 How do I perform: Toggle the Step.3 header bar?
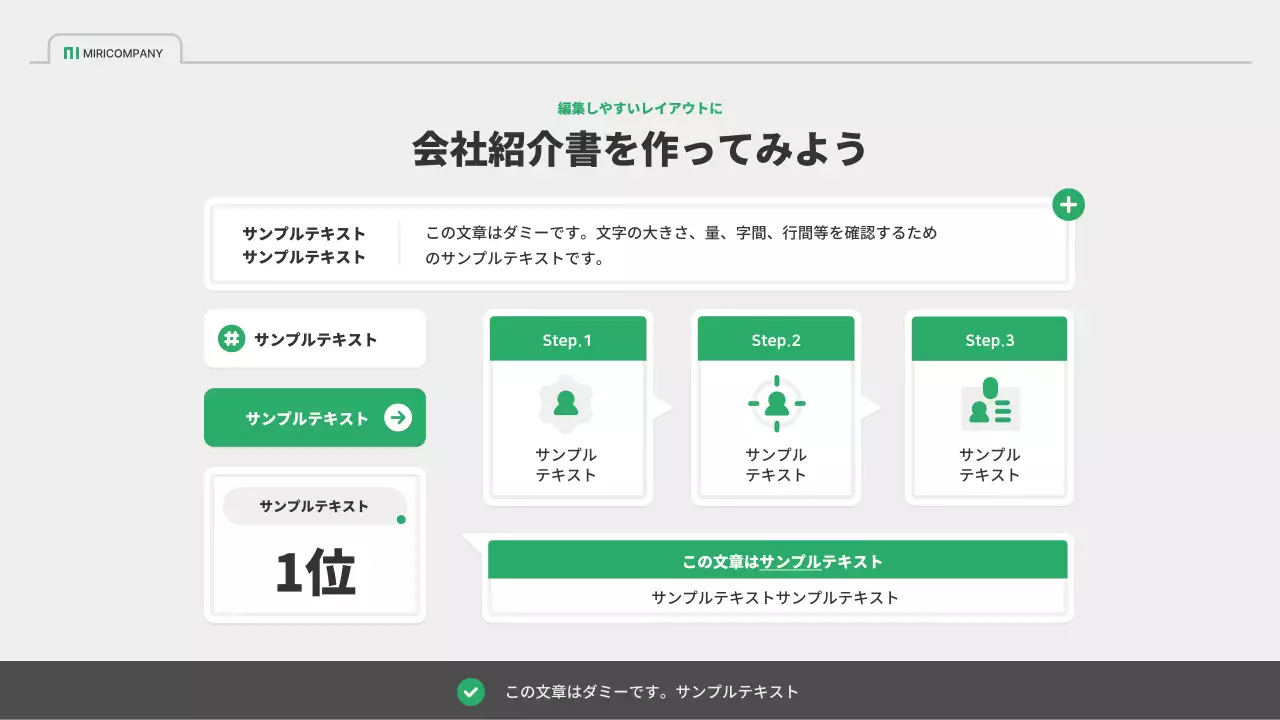988,338
